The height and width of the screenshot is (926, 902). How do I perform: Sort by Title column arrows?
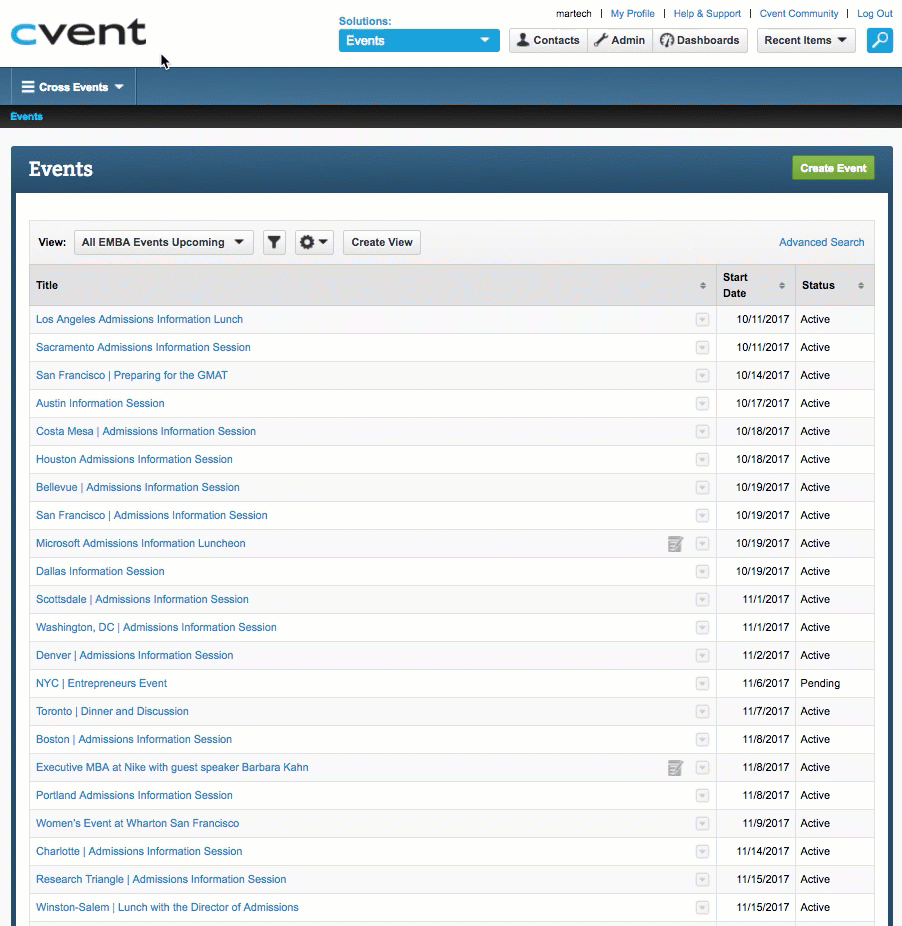click(x=702, y=285)
